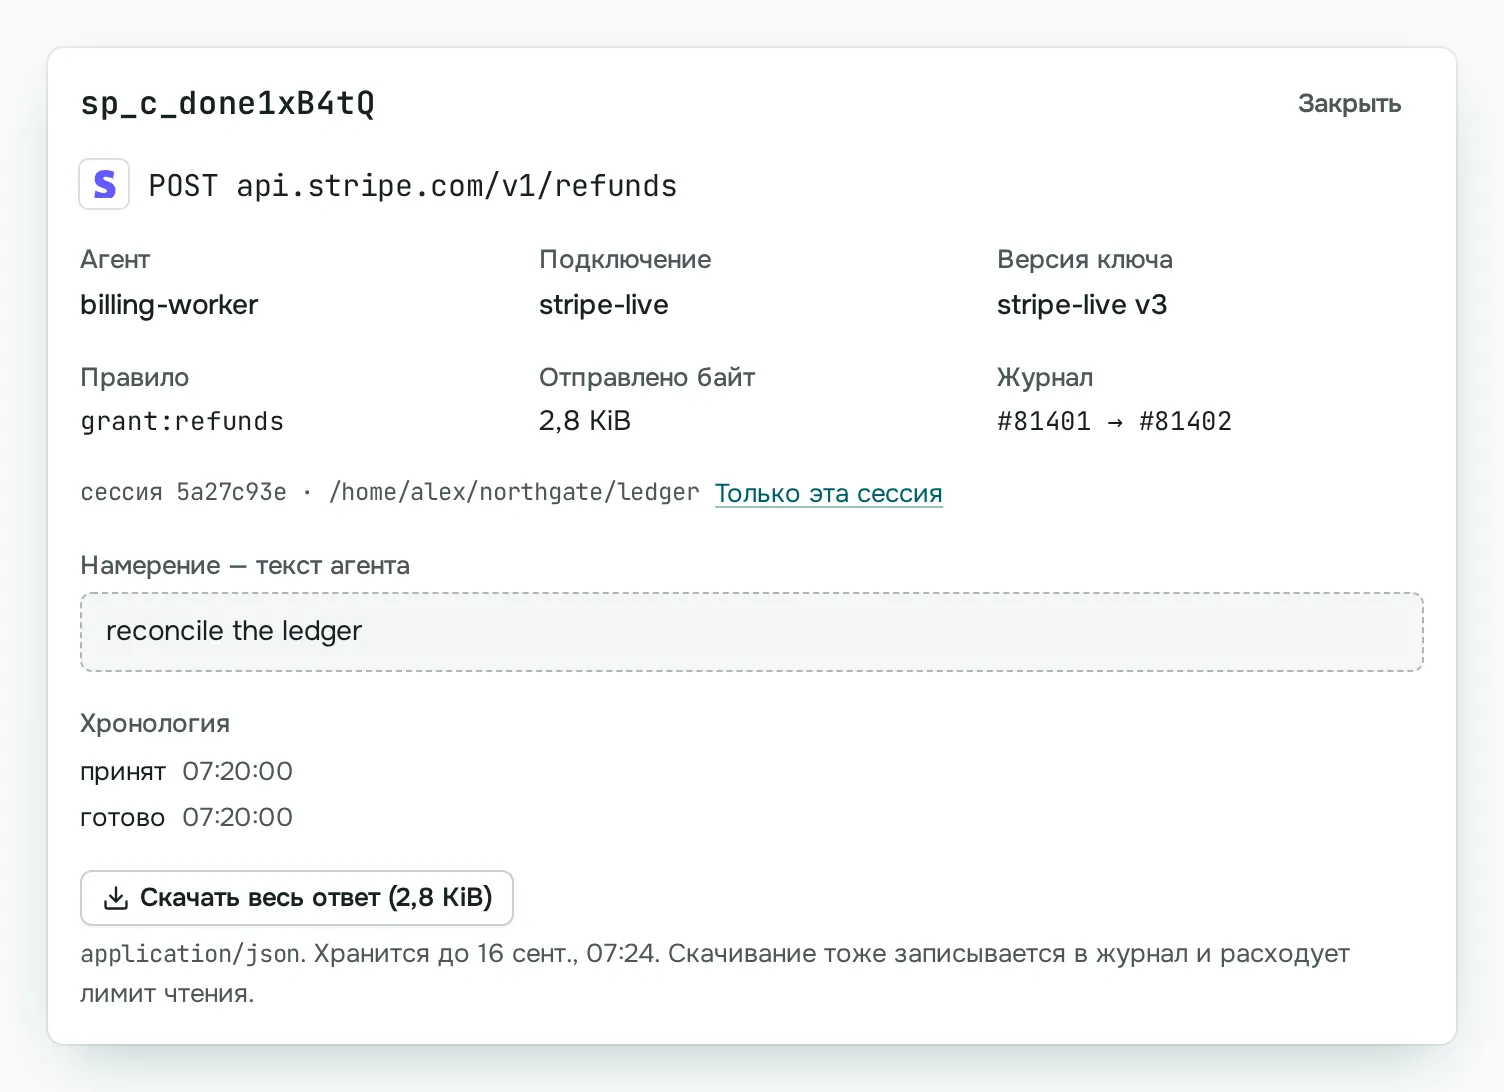Click the download arrow icon in the button
Viewport: 1504px width, 1092px height.
pos(116,898)
